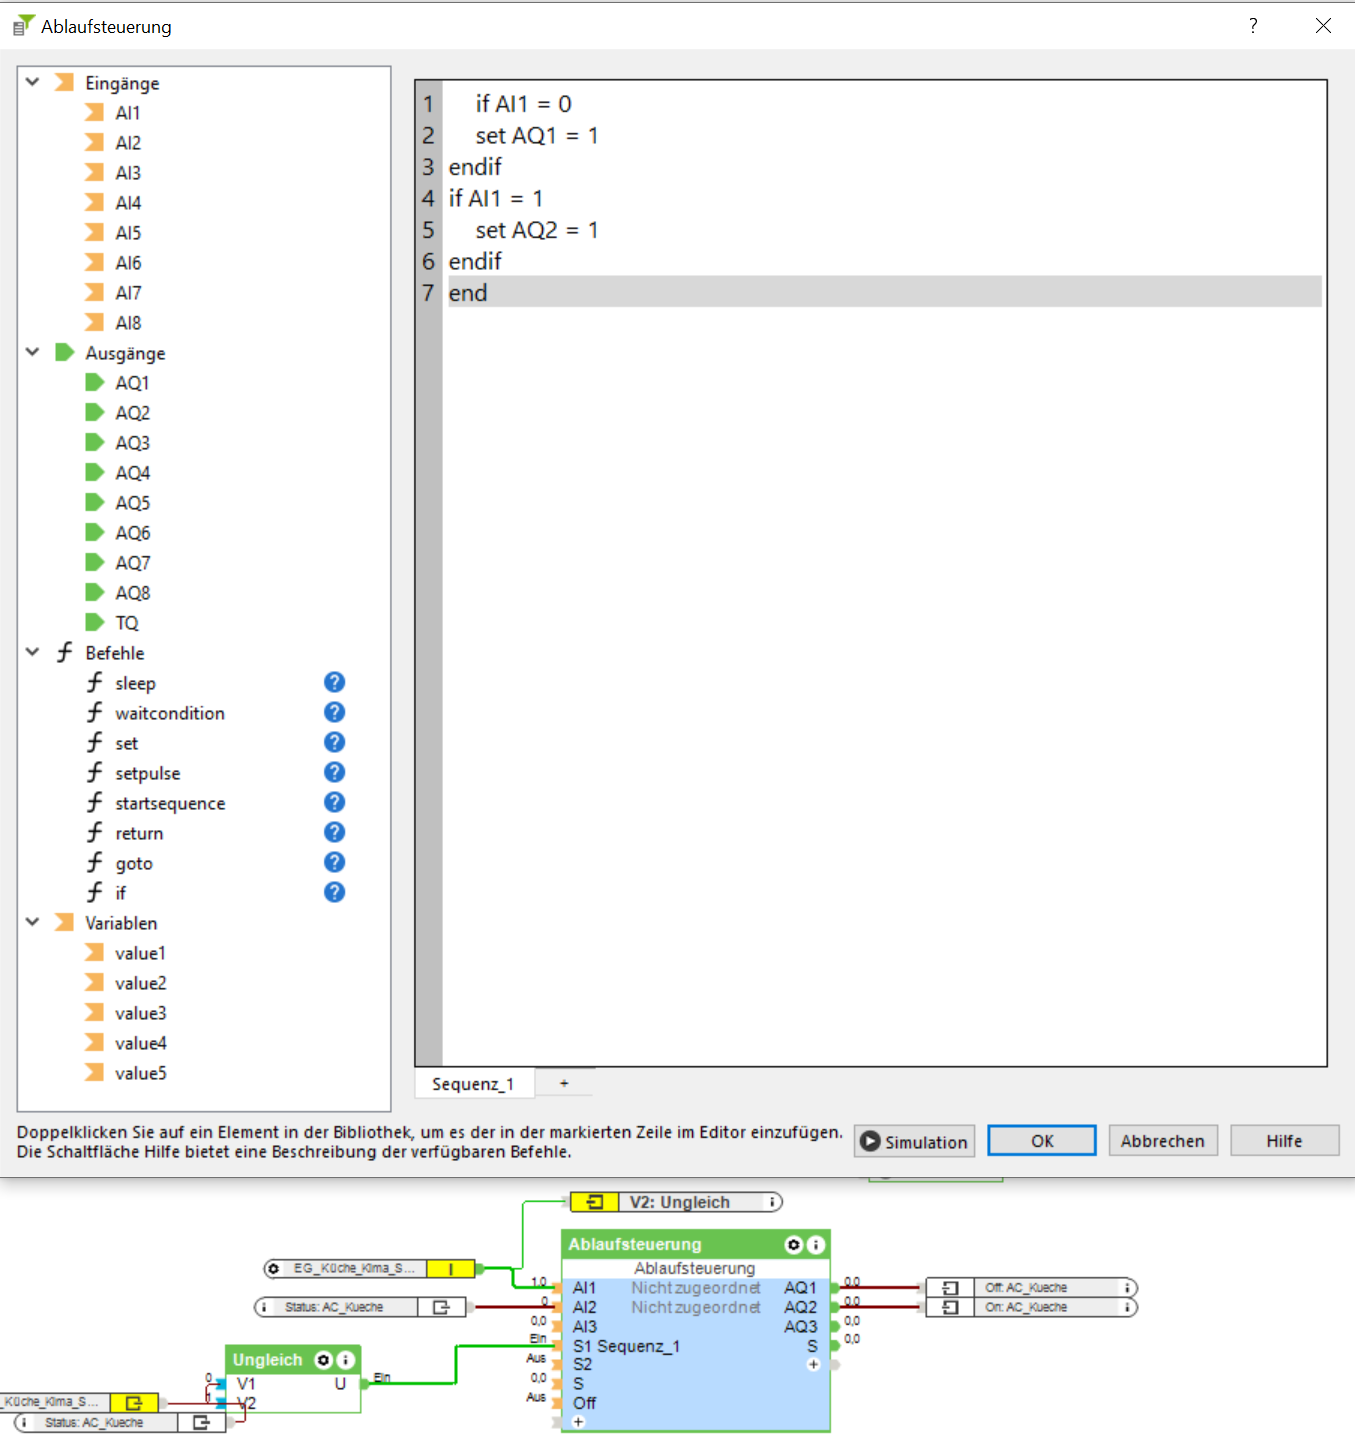
Task: Click the Ablaufsteuerung block settings gear icon
Action: pos(794,1245)
